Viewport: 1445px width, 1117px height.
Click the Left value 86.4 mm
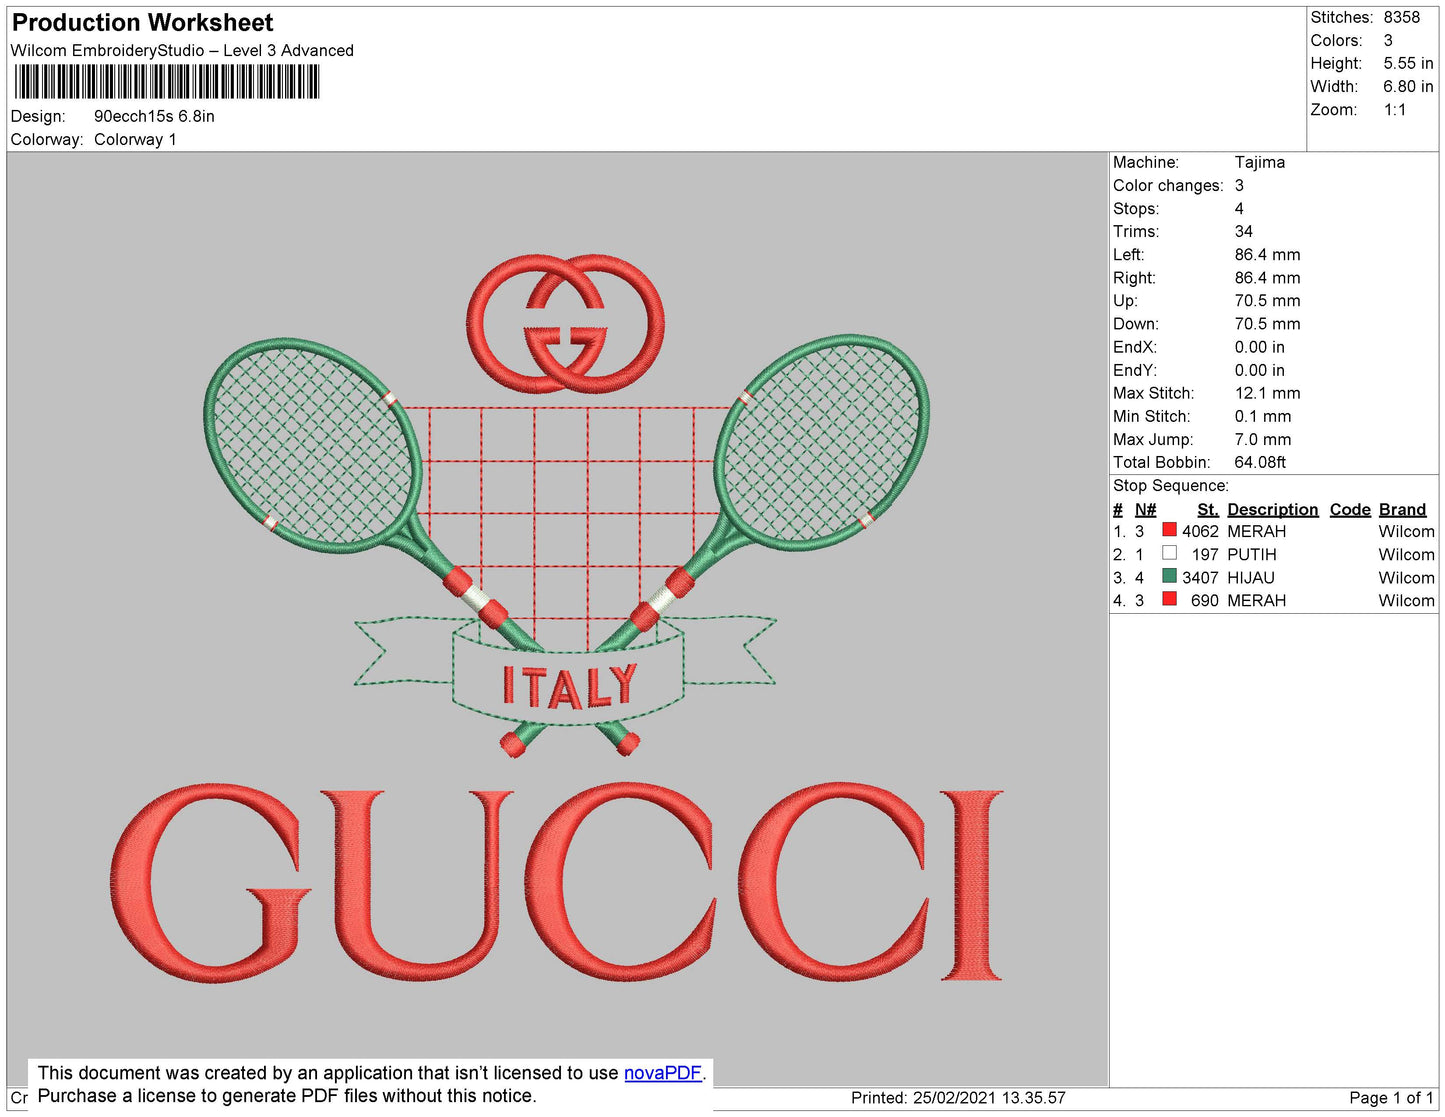1268,254
